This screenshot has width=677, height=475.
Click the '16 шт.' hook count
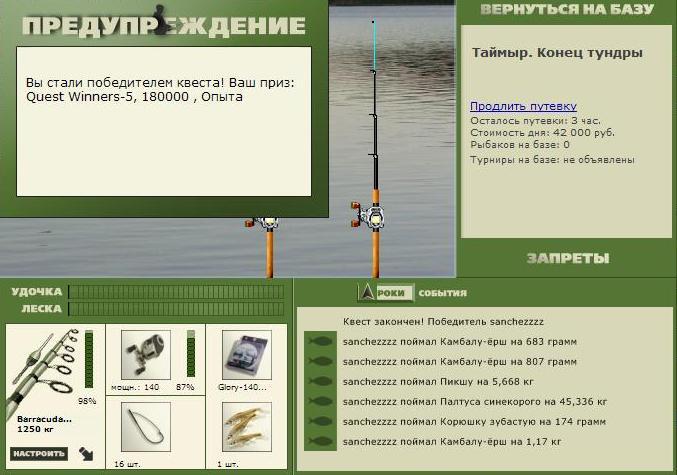coord(127,465)
